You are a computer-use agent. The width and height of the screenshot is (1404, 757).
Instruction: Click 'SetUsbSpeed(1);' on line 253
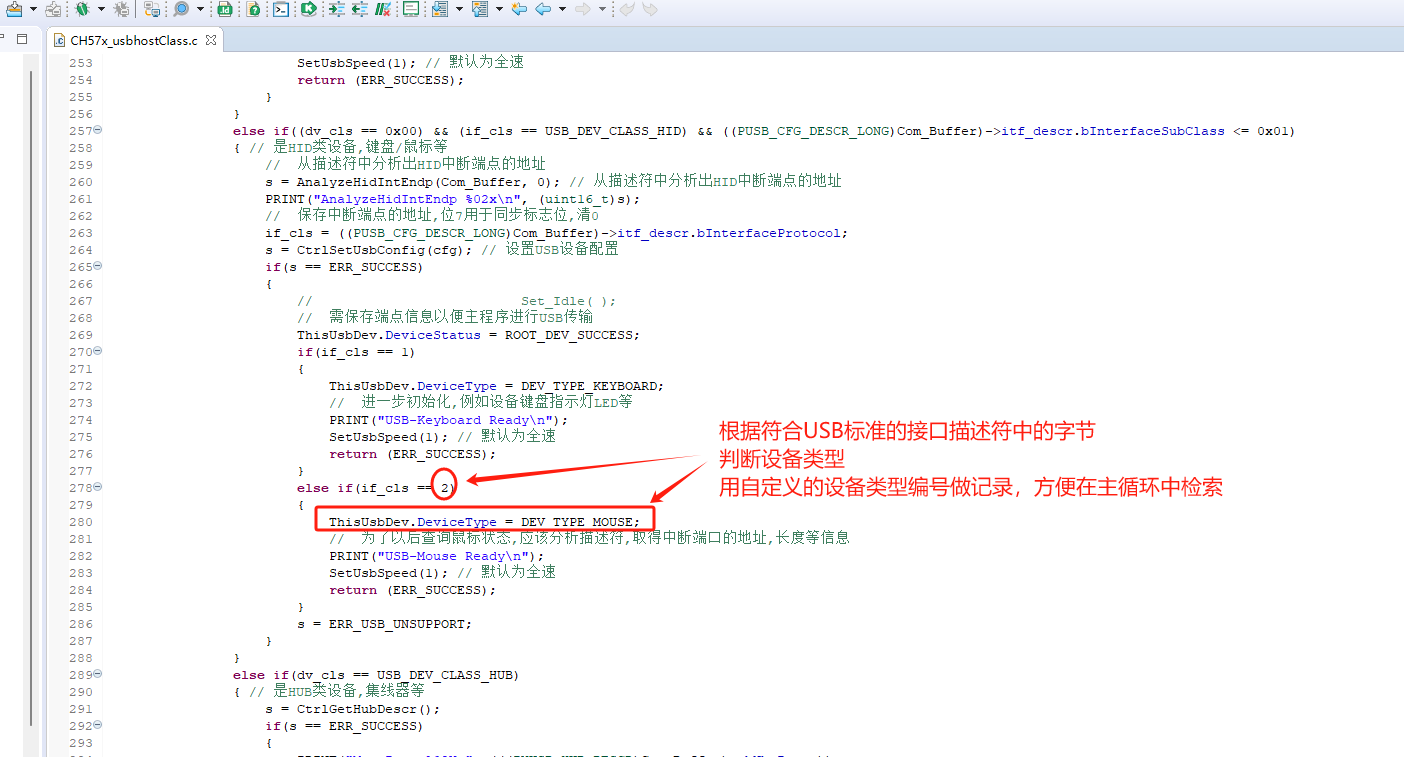[x=357, y=62]
